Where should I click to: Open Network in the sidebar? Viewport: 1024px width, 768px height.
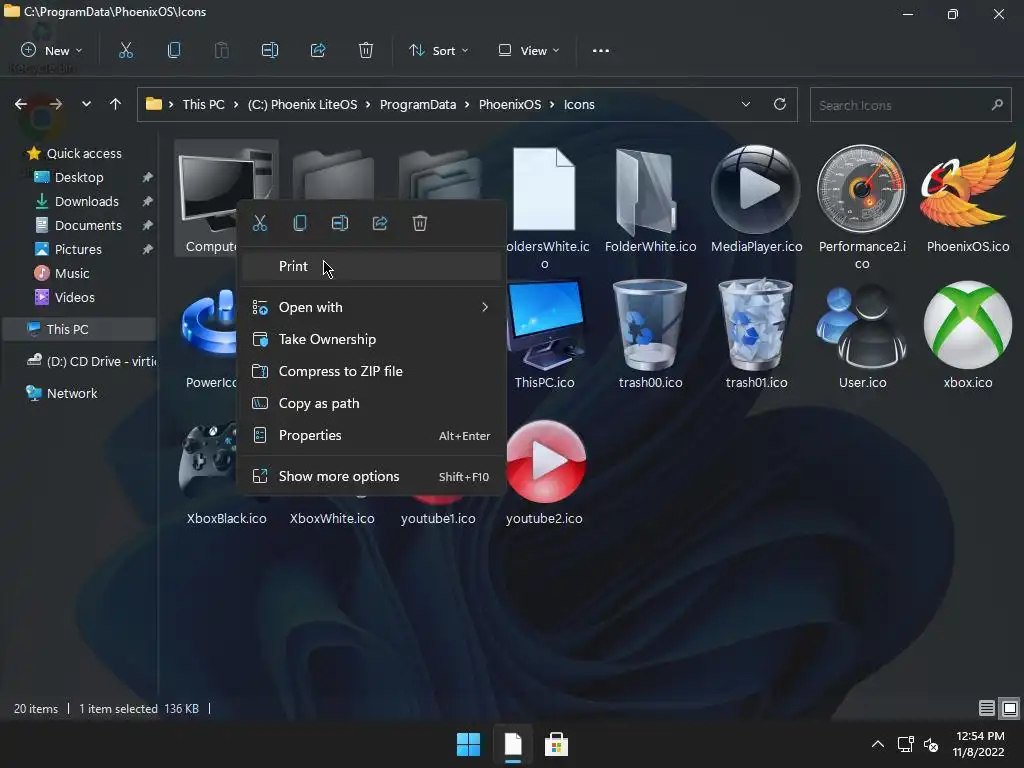tap(72, 393)
